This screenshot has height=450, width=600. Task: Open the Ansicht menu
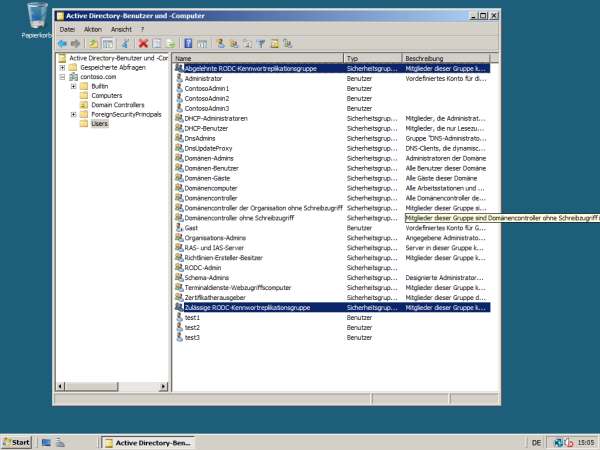coord(121,29)
